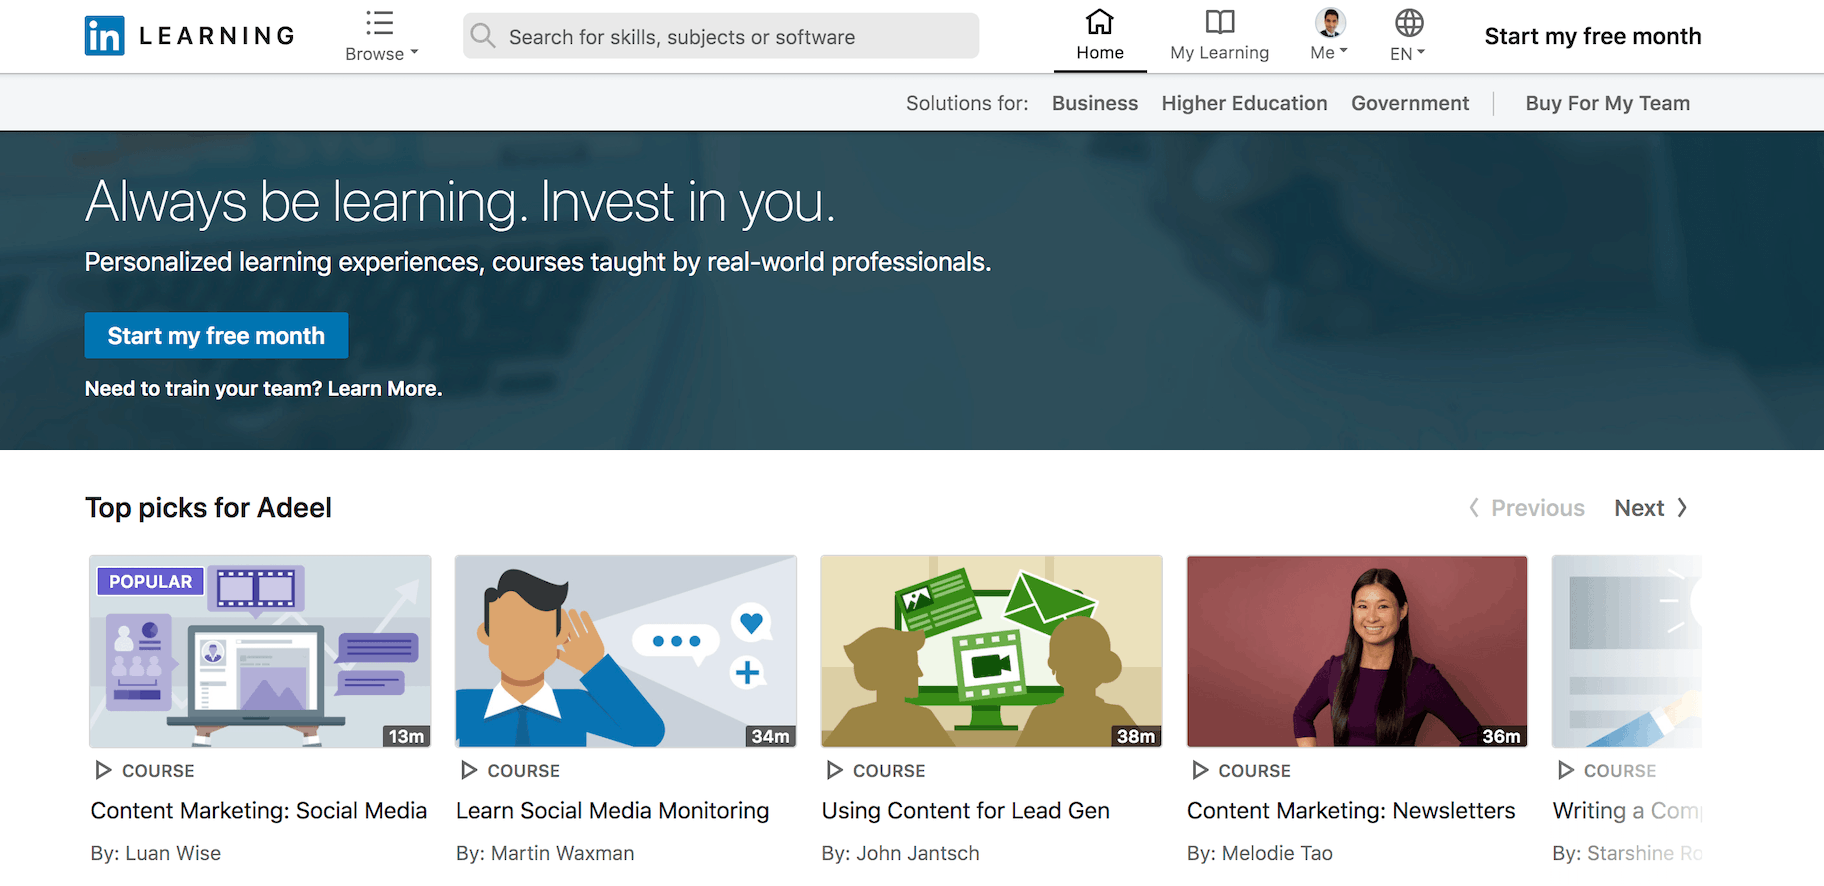Open My Learning book icon
The height and width of the screenshot is (886, 1824).
pyautogui.click(x=1220, y=22)
